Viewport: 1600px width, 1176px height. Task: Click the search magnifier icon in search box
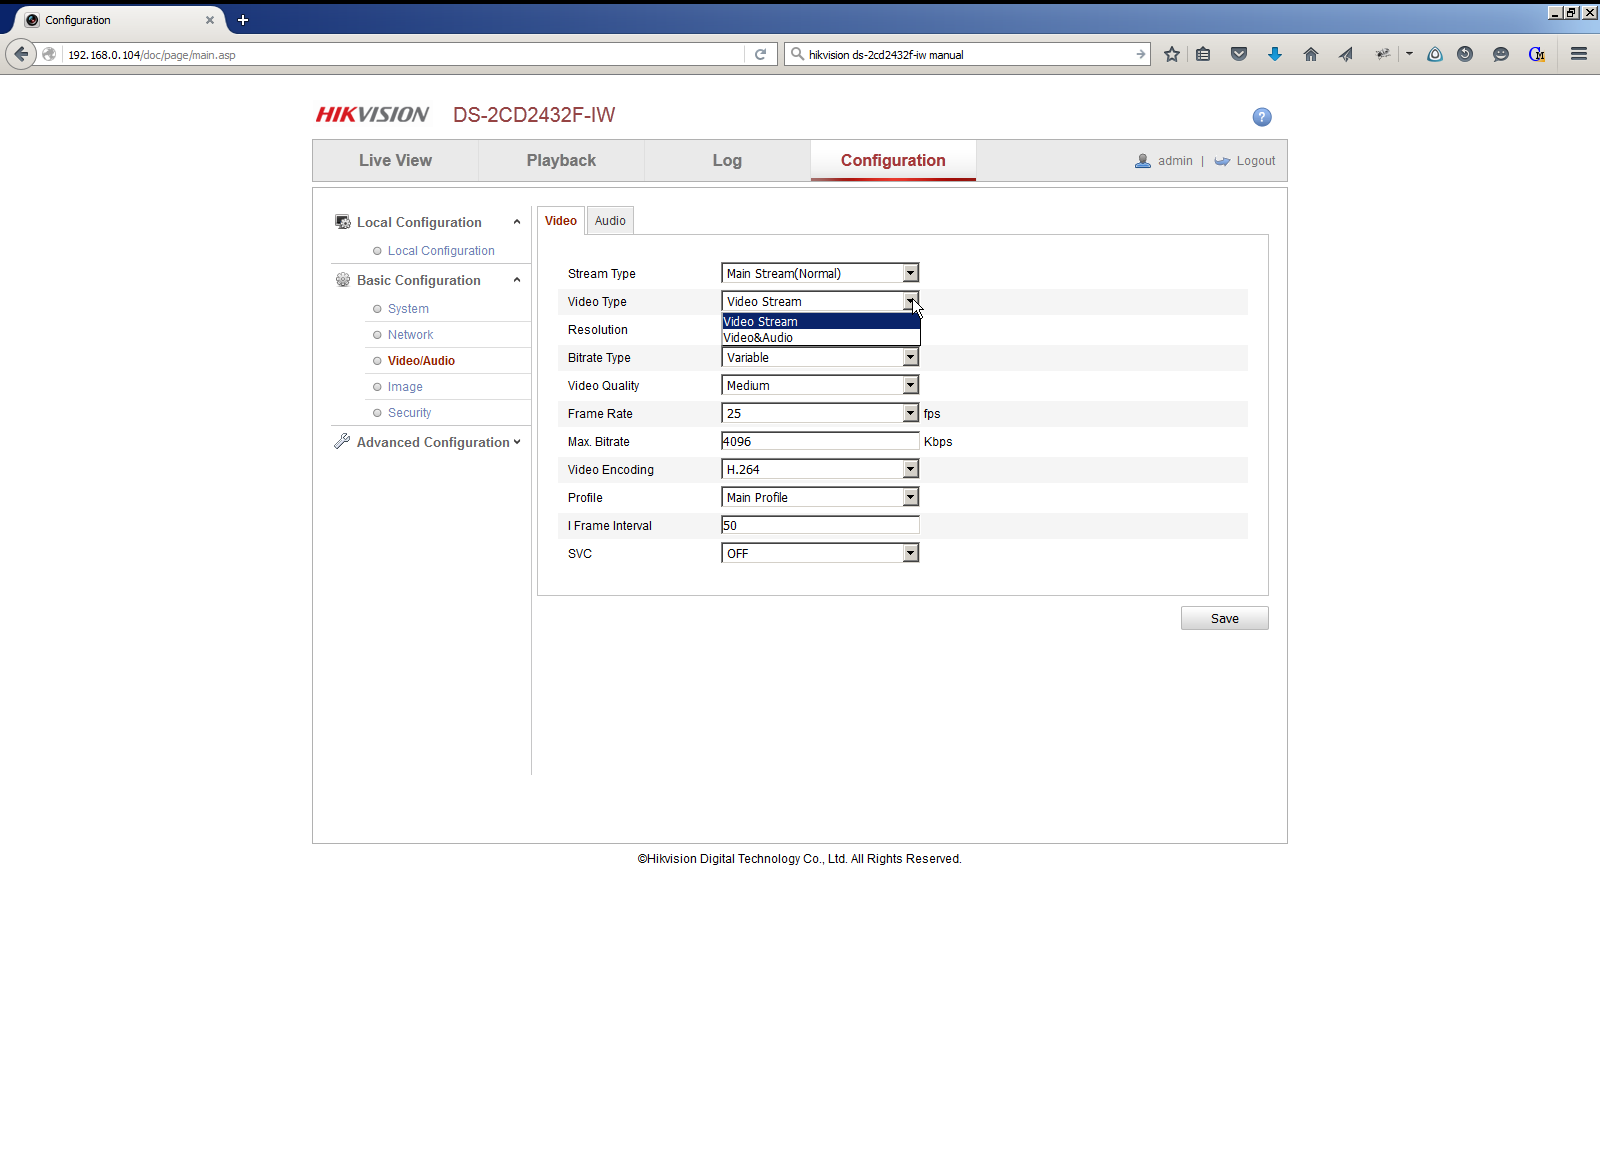point(797,54)
